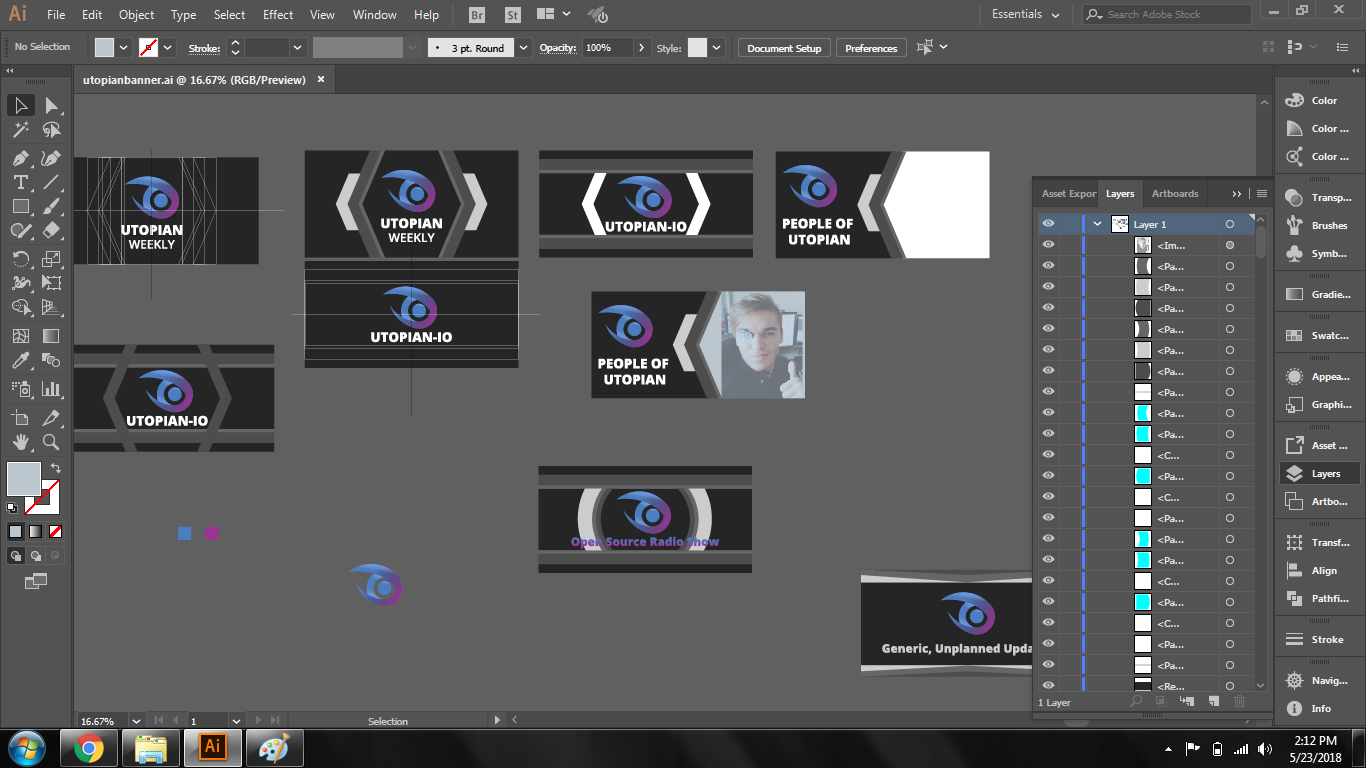1366x768 pixels.
Task: Open the 3 pt. Round brush dropdown
Action: (524, 47)
